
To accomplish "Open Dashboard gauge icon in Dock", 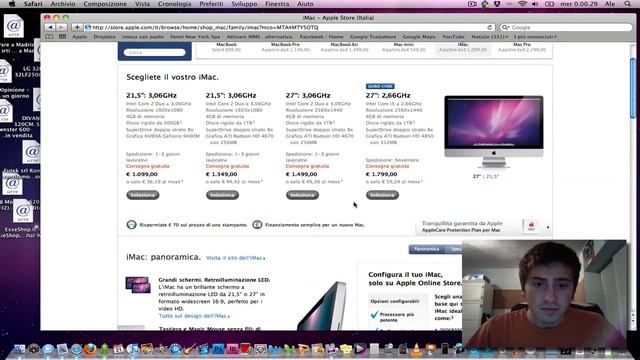I will 33,349.
